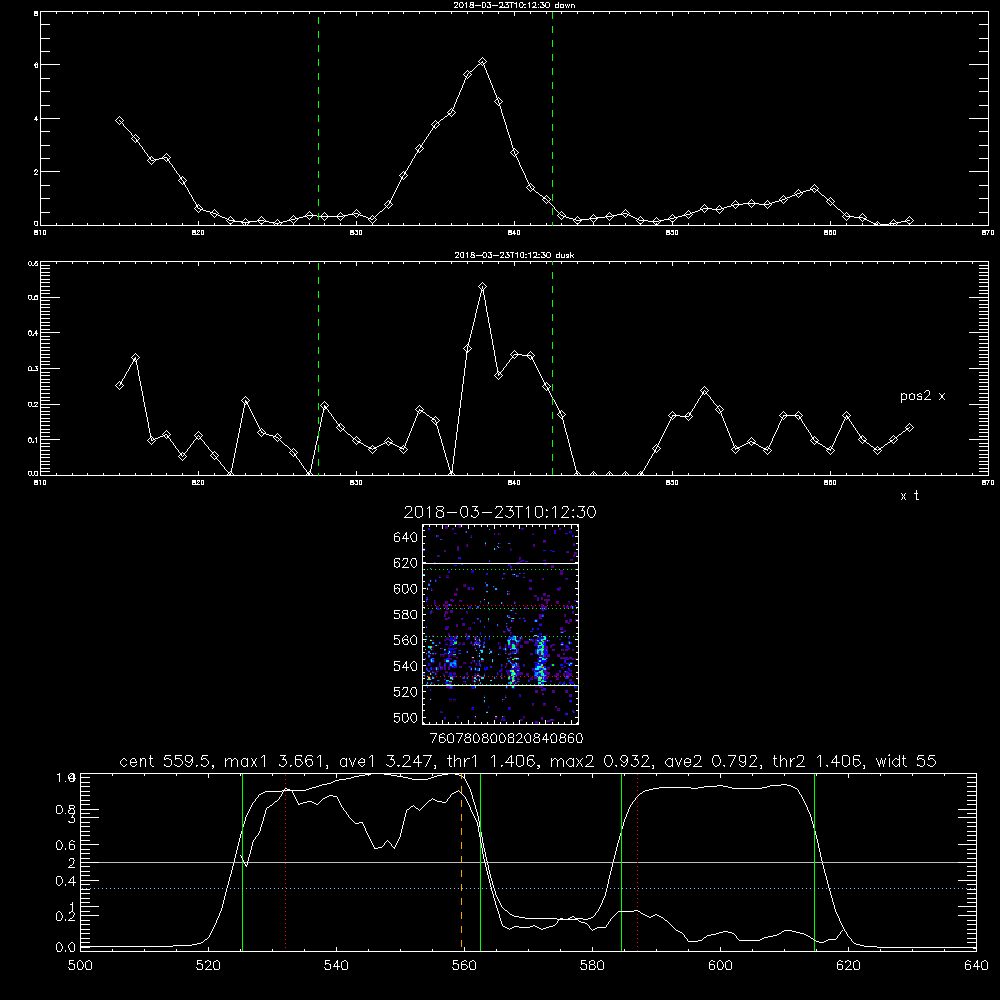1000x1000 pixels.
Task: Click the peak diamond marker in the dusk plot
Action: [483, 287]
